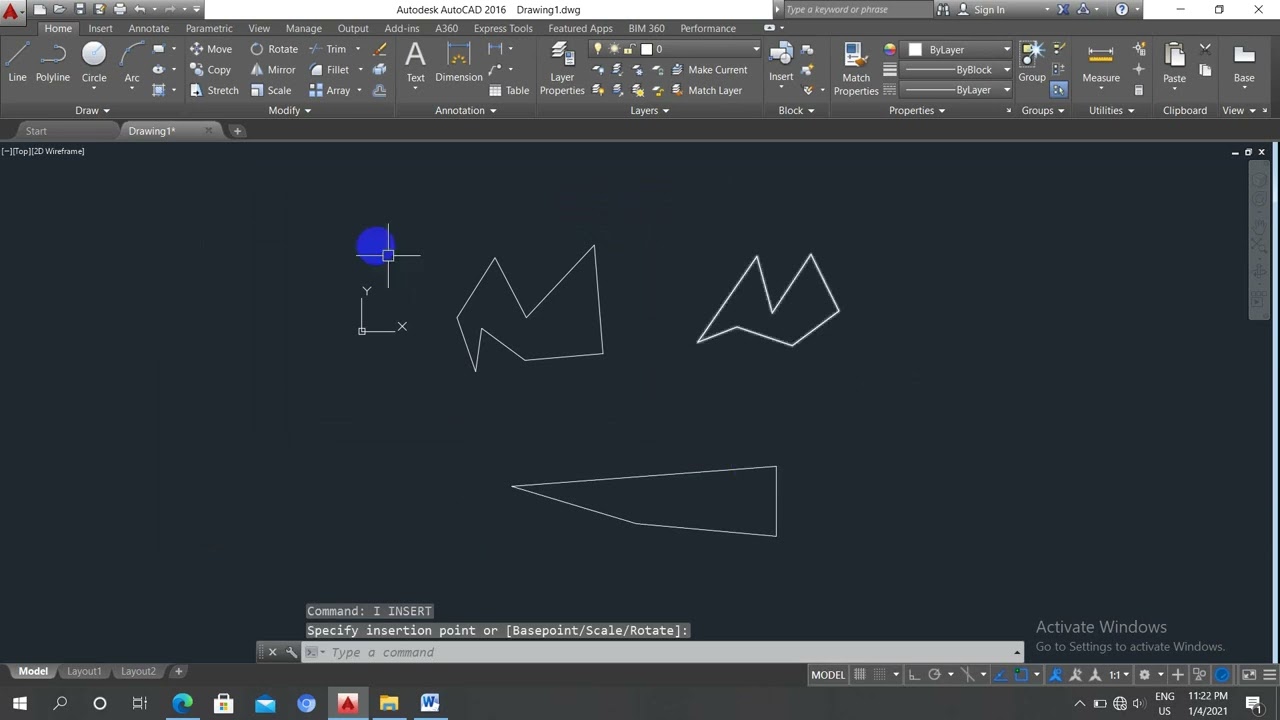Toggle snap mode in status bar
Viewport: 1280px width, 720px height.
(x=880, y=675)
